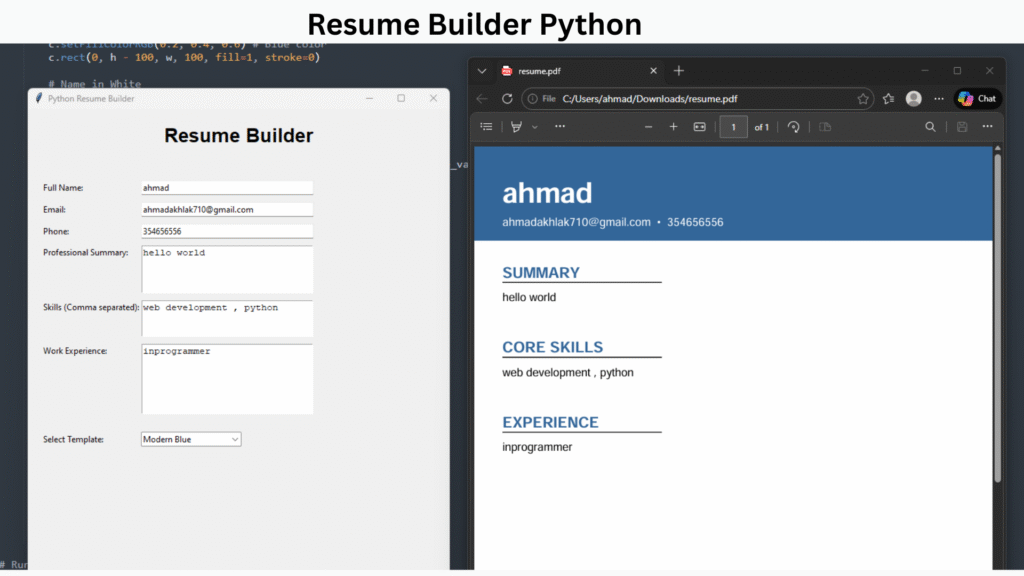Open a new browser tab
This screenshot has width=1024, height=576.
[x=679, y=71]
